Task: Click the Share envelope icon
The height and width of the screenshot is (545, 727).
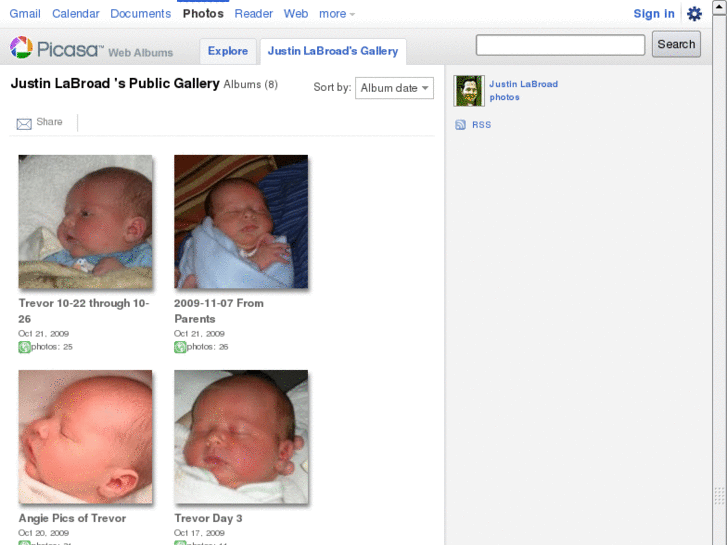Action: [24, 123]
